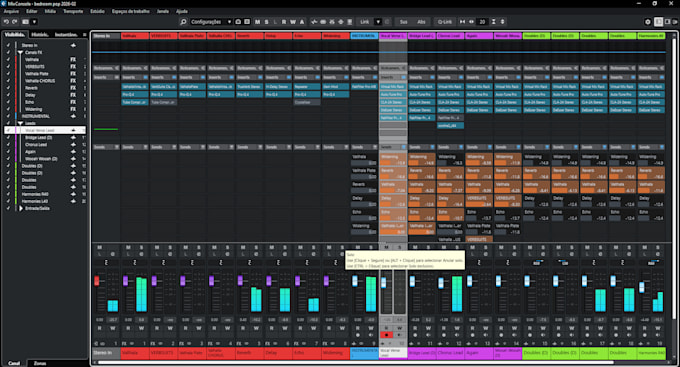The height and width of the screenshot is (367, 680).
Task: Collapse the Leads folder
Action: pyautogui.click(x=20, y=123)
